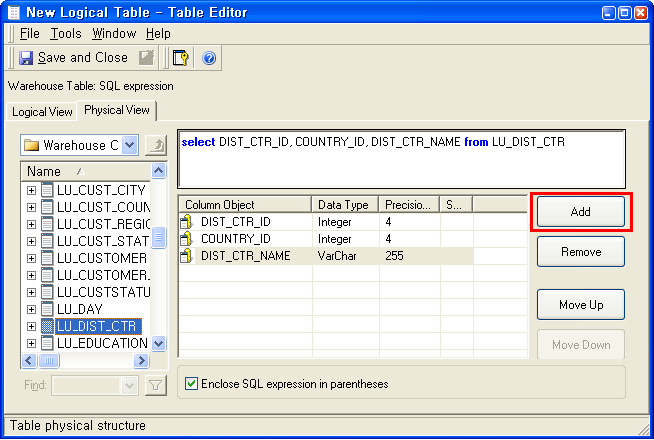Click the Add button

click(x=580, y=212)
